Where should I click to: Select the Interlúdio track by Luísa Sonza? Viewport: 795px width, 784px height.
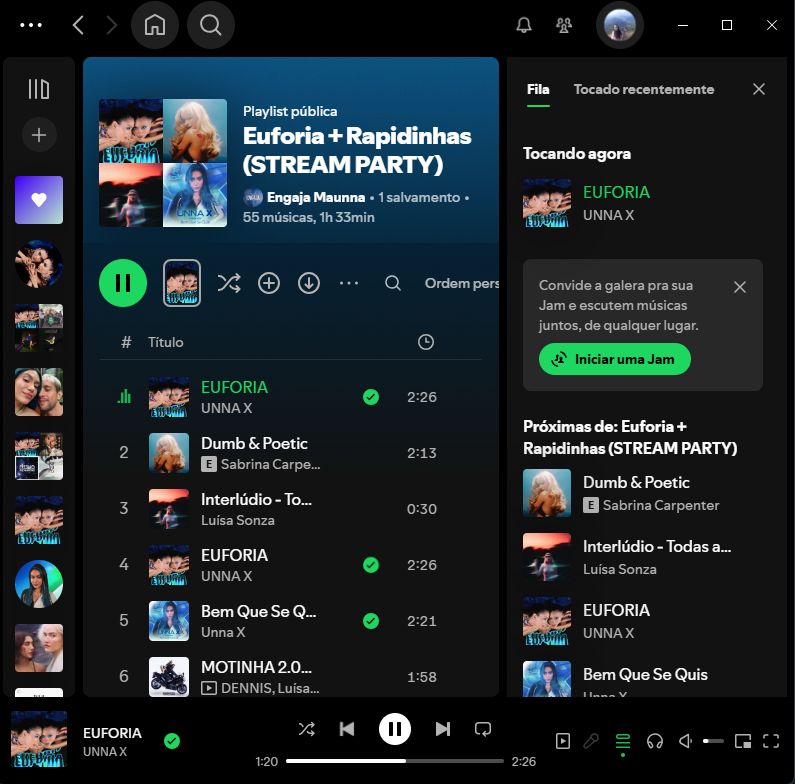point(291,509)
